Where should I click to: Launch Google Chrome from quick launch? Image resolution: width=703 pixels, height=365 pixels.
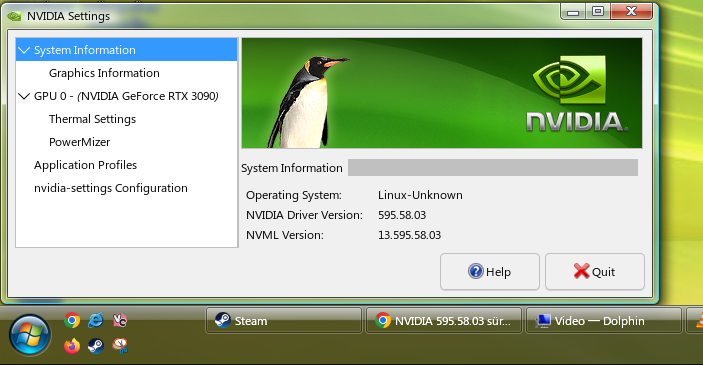point(72,320)
